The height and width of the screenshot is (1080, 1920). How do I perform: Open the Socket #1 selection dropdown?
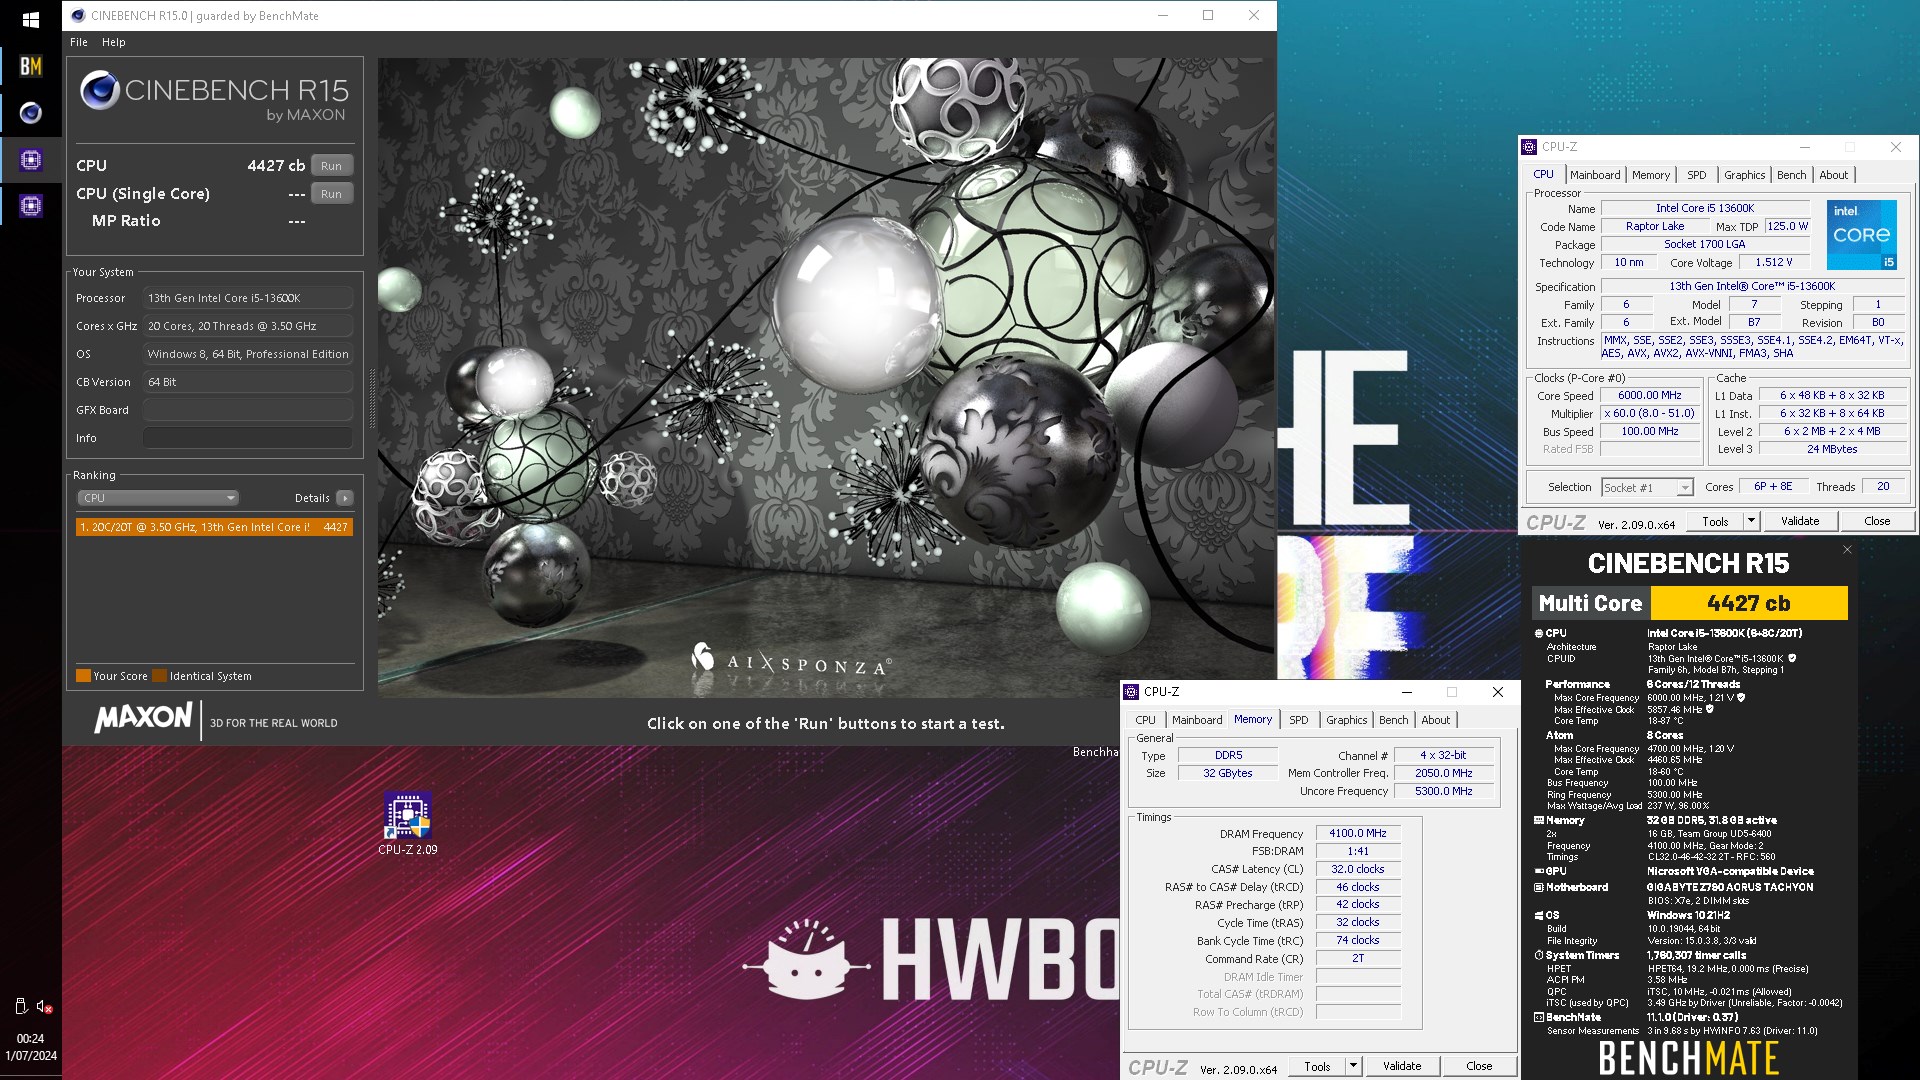(1647, 488)
